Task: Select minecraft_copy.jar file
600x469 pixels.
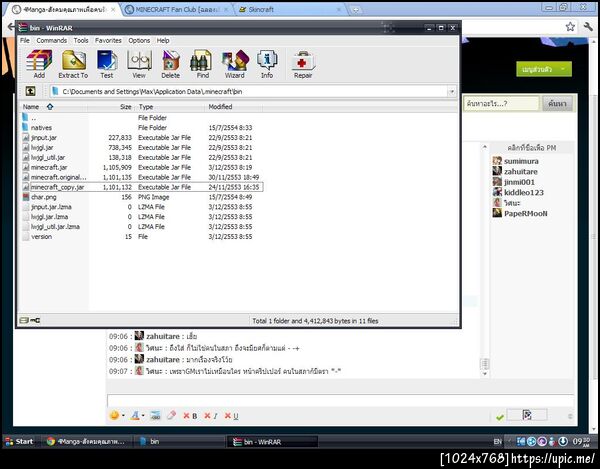Action: coord(57,187)
